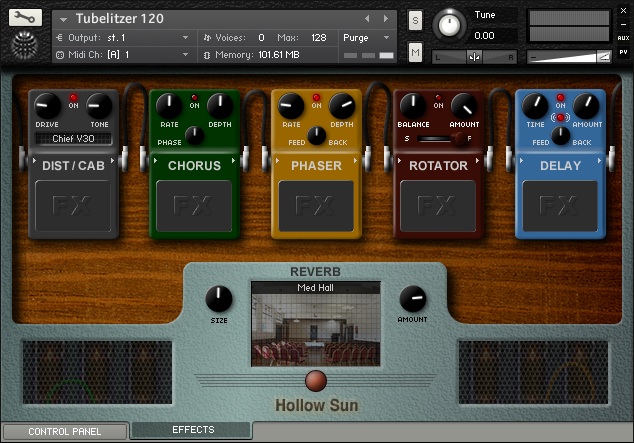The width and height of the screenshot is (634, 443).
Task: Toggle the Chorus pedal ON LED
Action: pos(194,97)
